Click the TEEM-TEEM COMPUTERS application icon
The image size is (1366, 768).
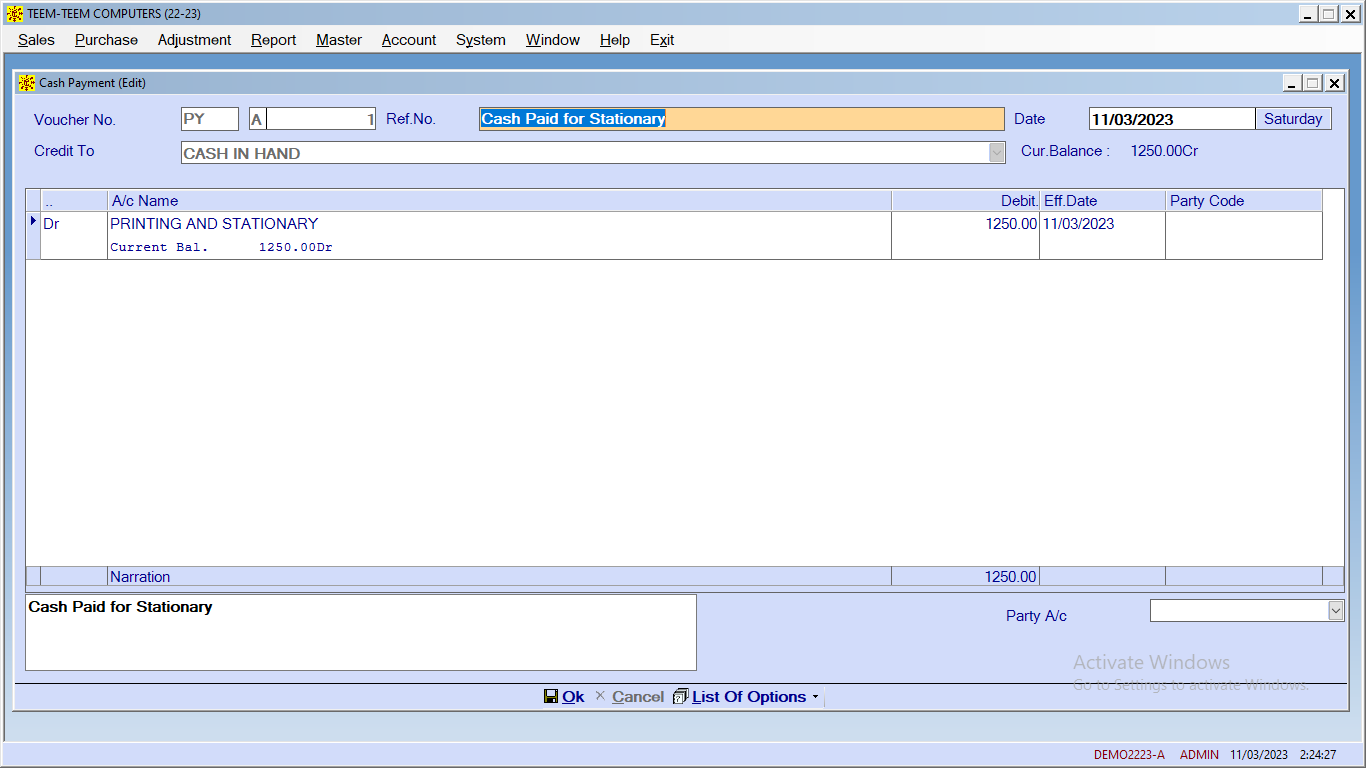(15, 14)
